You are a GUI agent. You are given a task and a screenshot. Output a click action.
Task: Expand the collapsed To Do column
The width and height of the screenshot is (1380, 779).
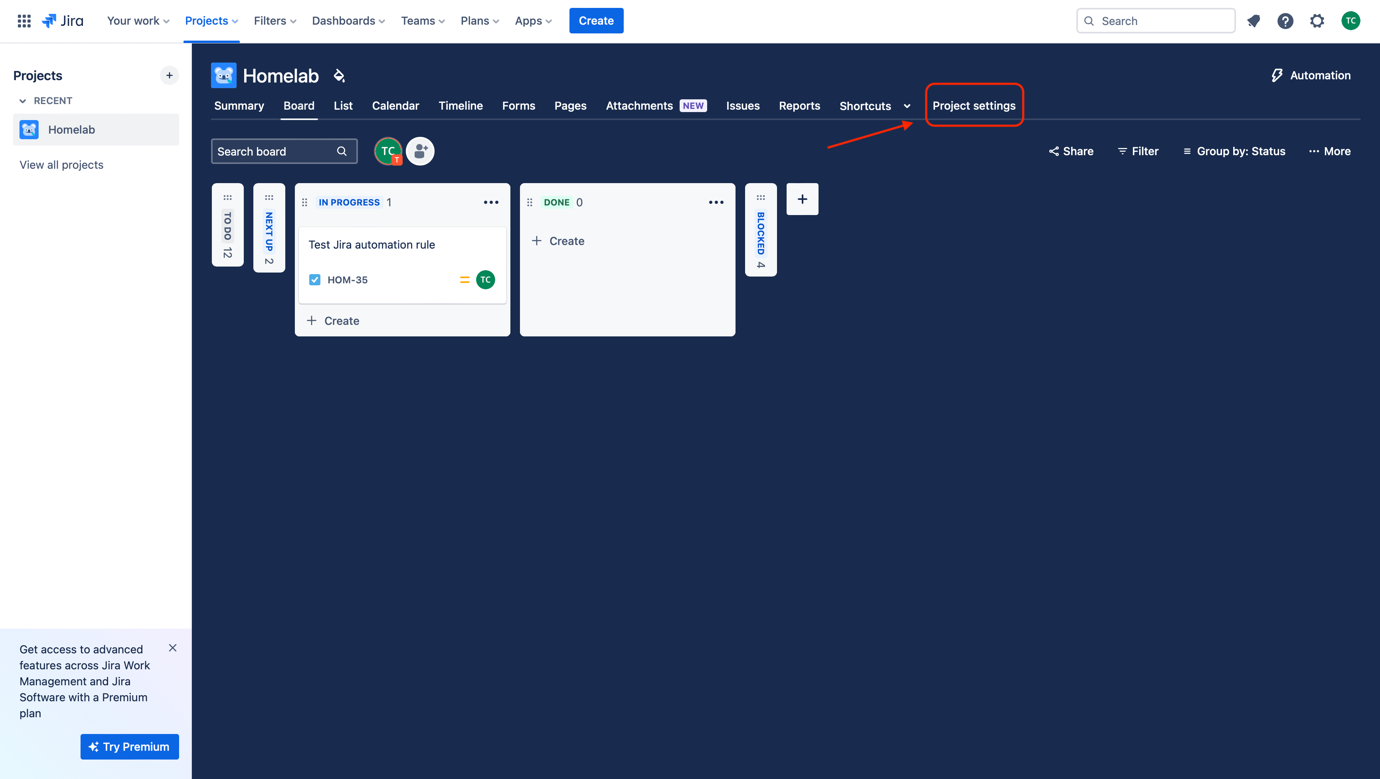tap(228, 225)
